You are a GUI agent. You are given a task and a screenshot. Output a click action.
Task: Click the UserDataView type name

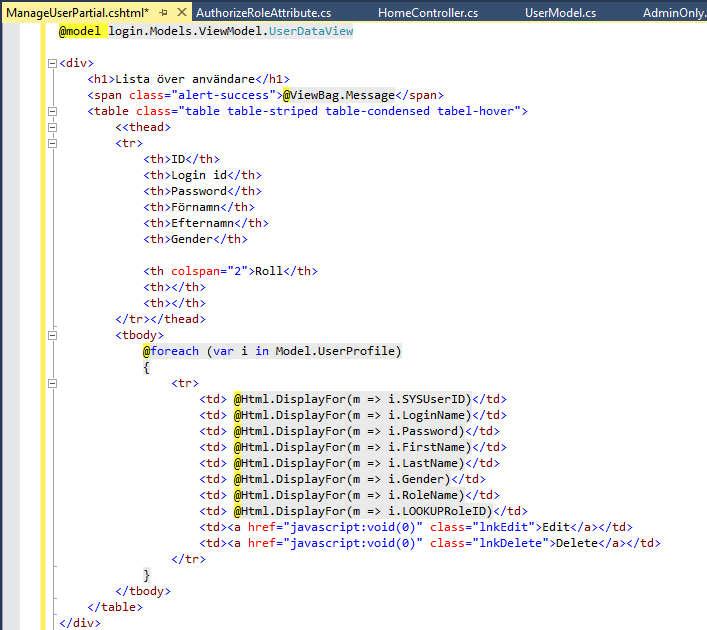pos(311,31)
